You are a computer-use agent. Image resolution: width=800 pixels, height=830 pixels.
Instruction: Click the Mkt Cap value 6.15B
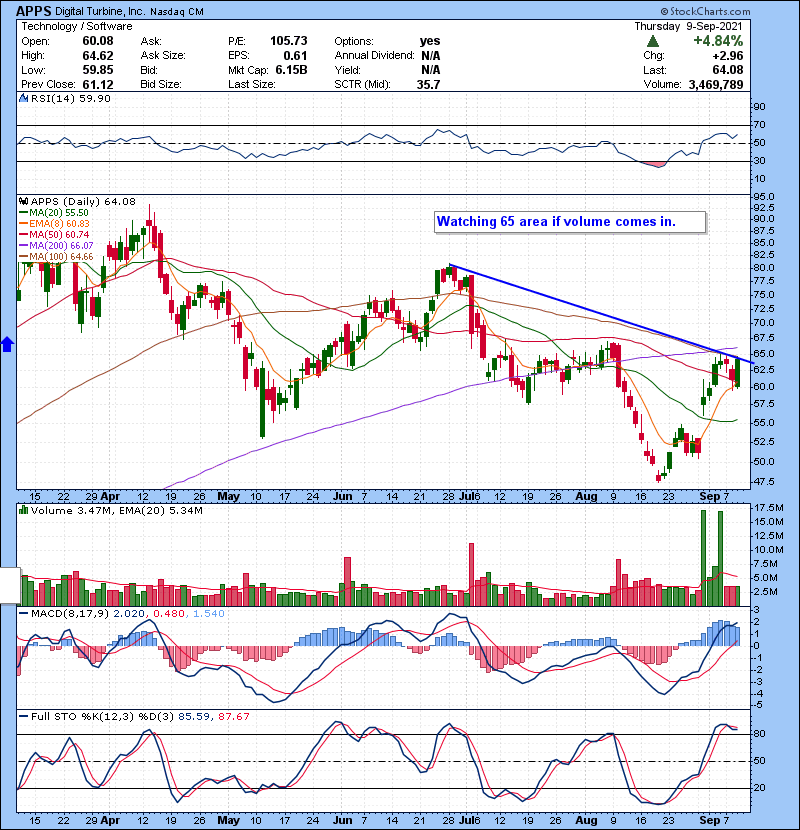click(291, 70)
